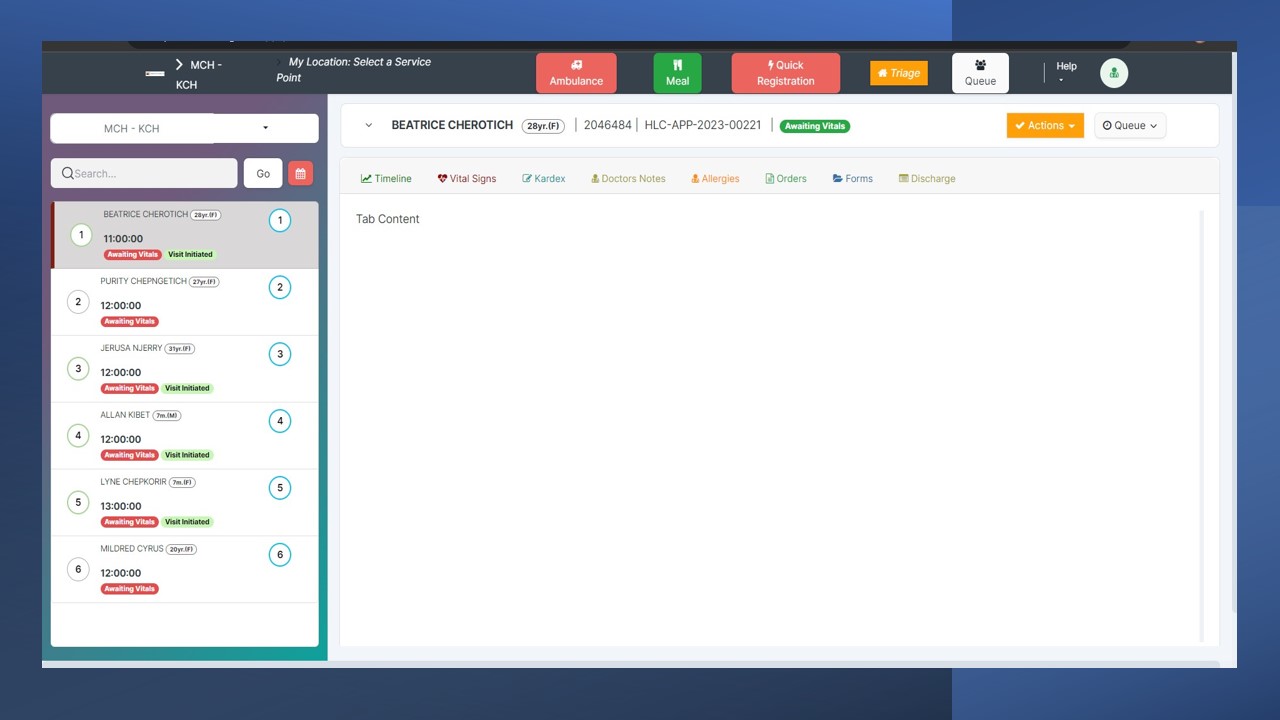1280x720 pixels.
Task: Switch to the Vital Signs tab
Action: click(467, 179)
